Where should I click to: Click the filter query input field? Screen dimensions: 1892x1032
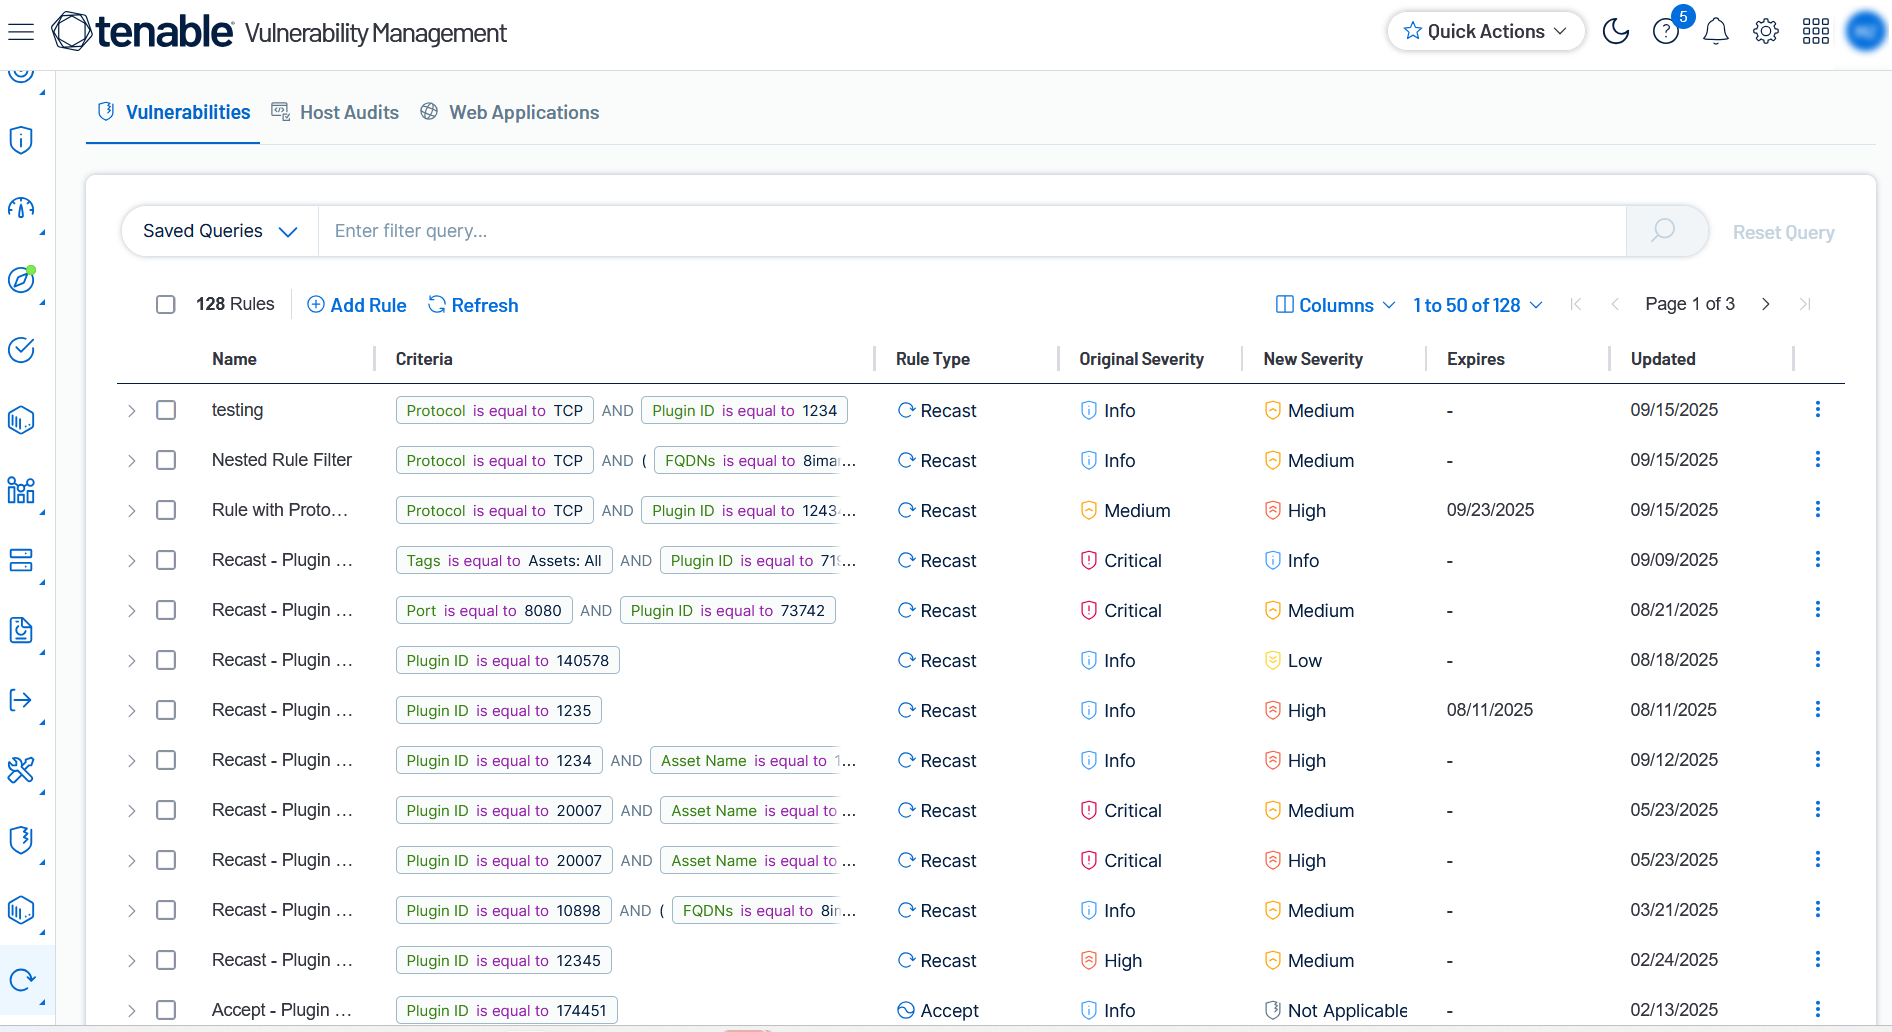[x=970, y=231]
